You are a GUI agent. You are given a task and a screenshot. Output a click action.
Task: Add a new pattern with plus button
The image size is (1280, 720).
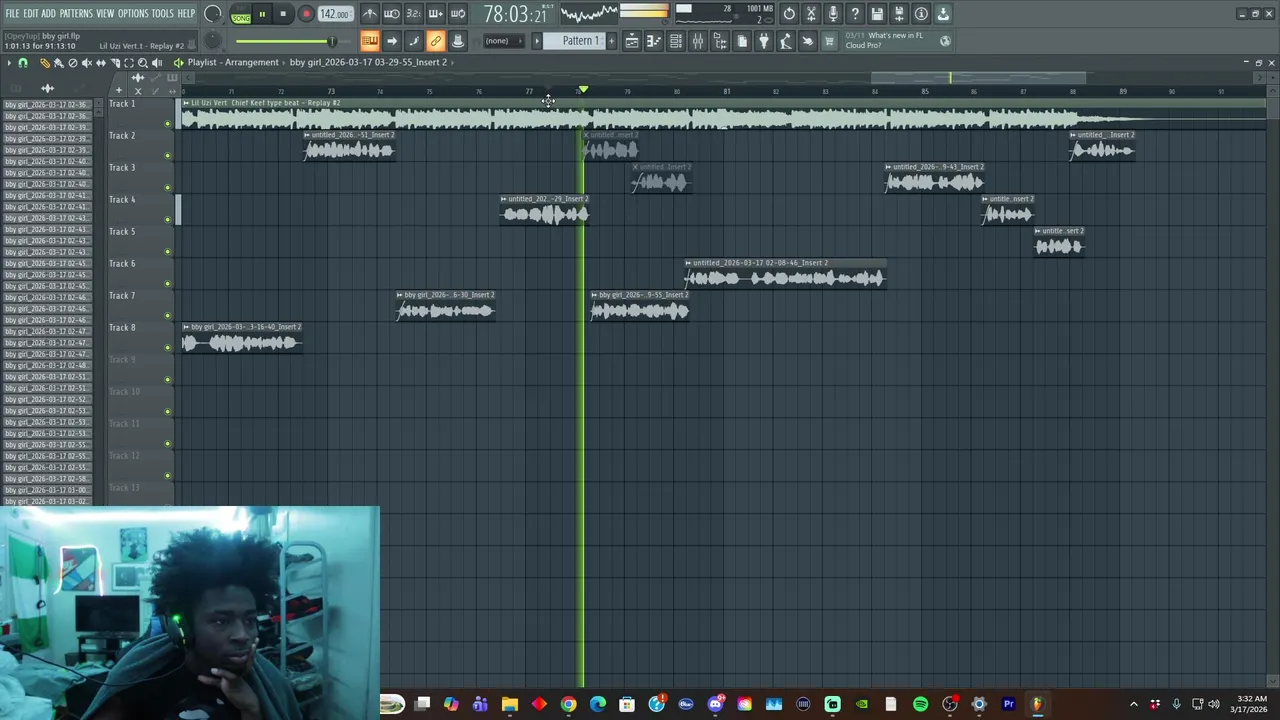pyautogui.click(x=611, y=41)
